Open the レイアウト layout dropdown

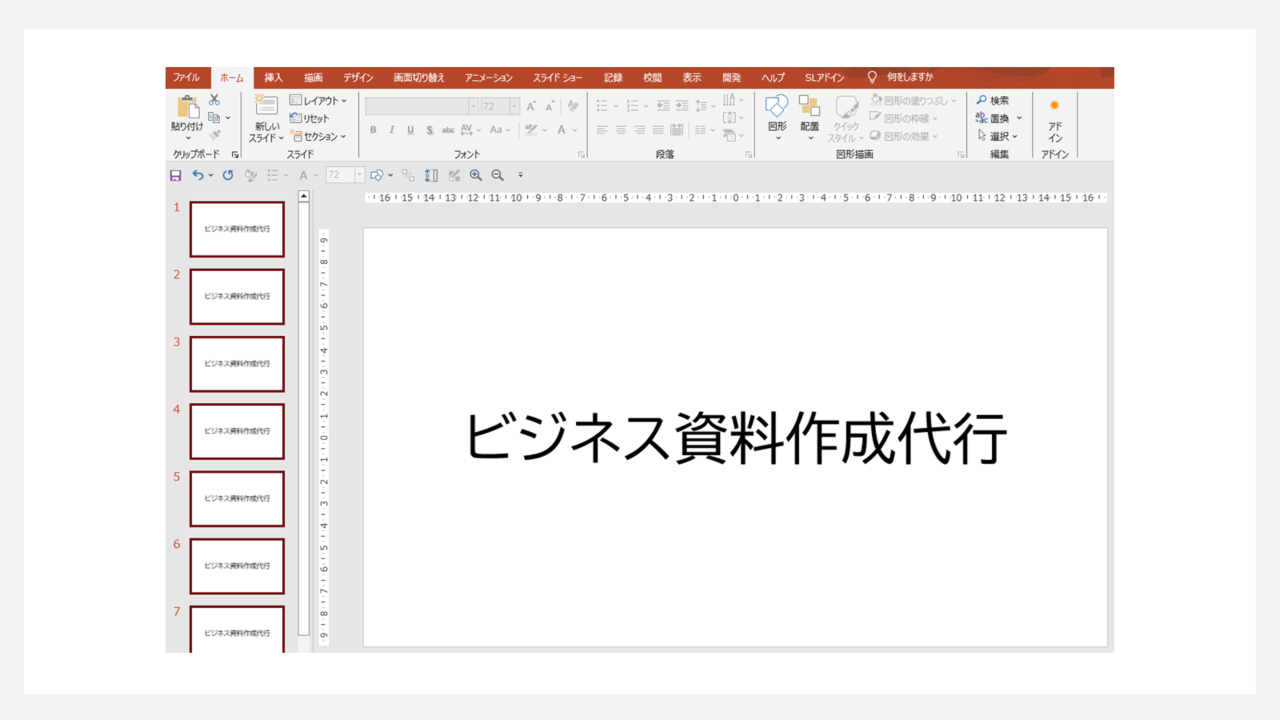pos(318,101)
